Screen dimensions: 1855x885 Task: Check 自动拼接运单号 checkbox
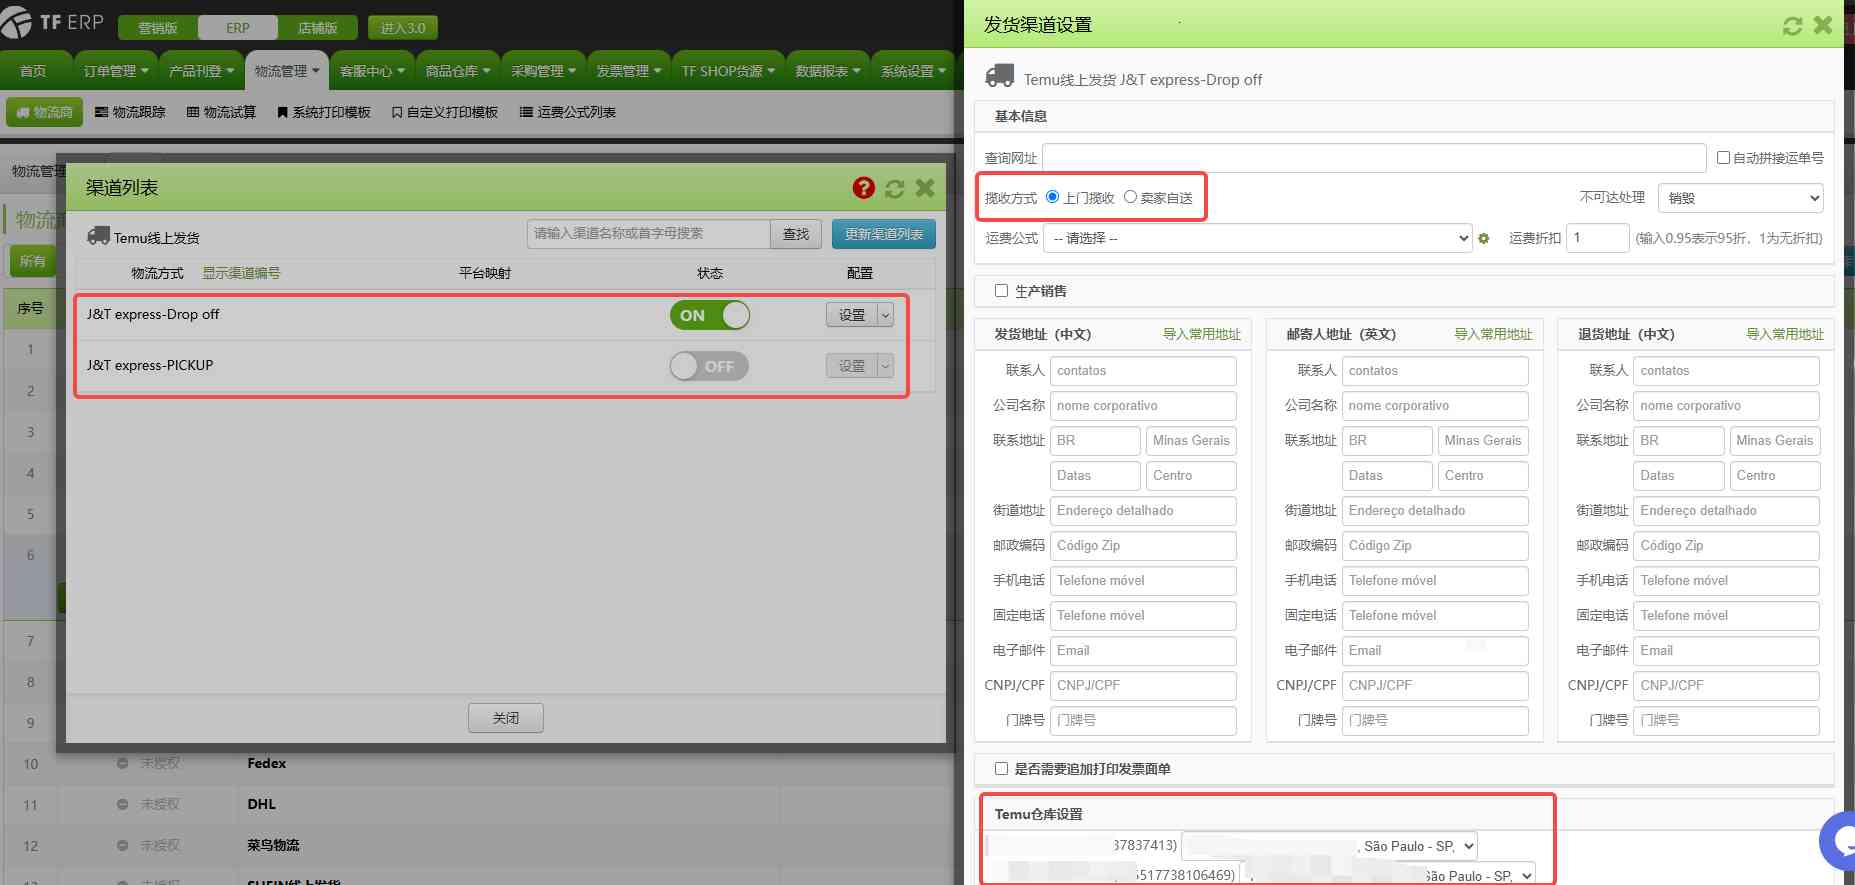[1723, 158]
